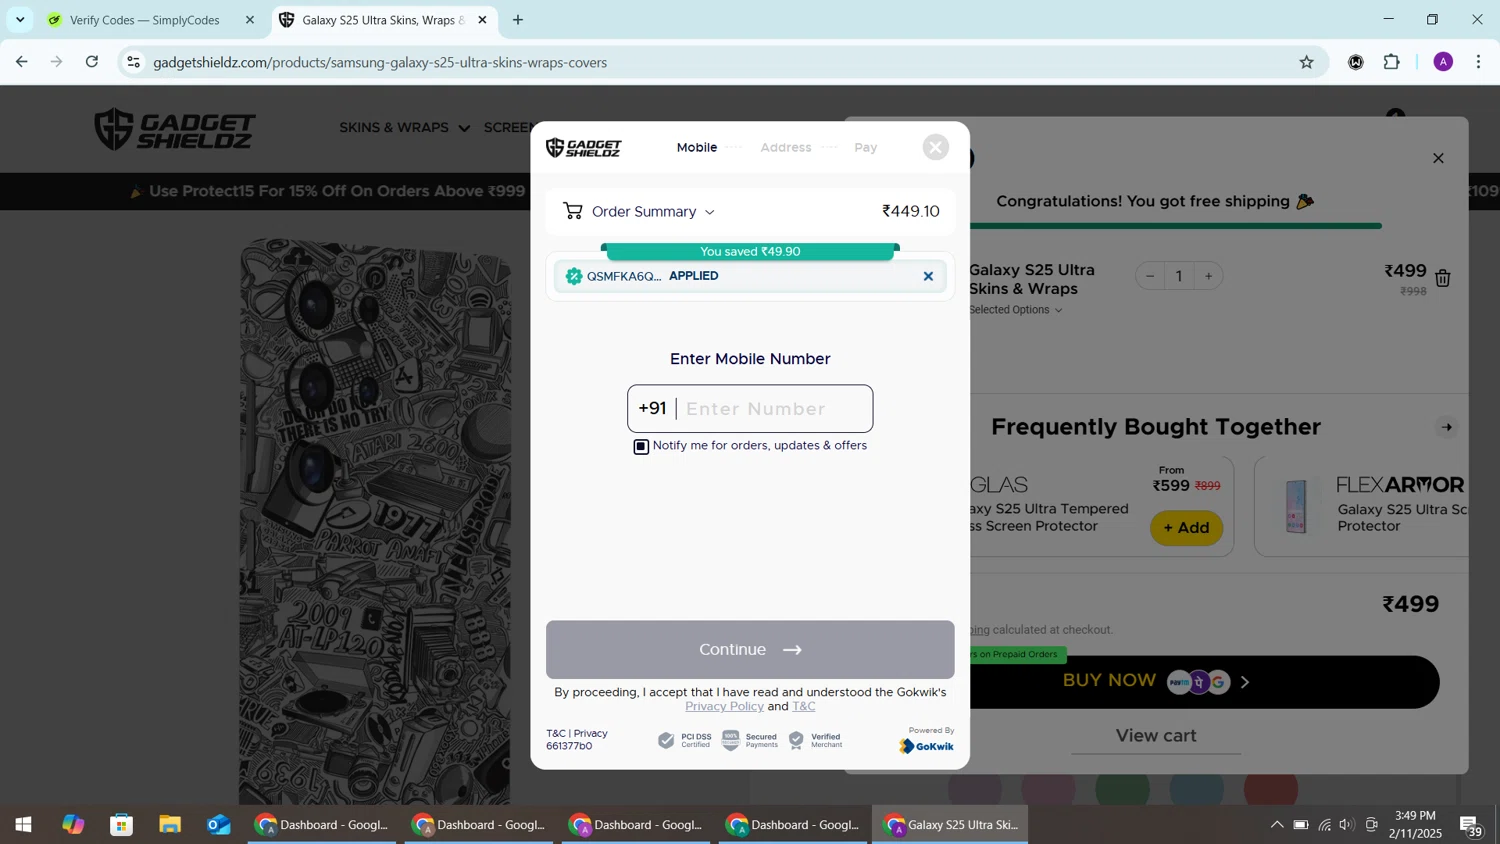Open Outlook from the taskbar

point(219,825)
